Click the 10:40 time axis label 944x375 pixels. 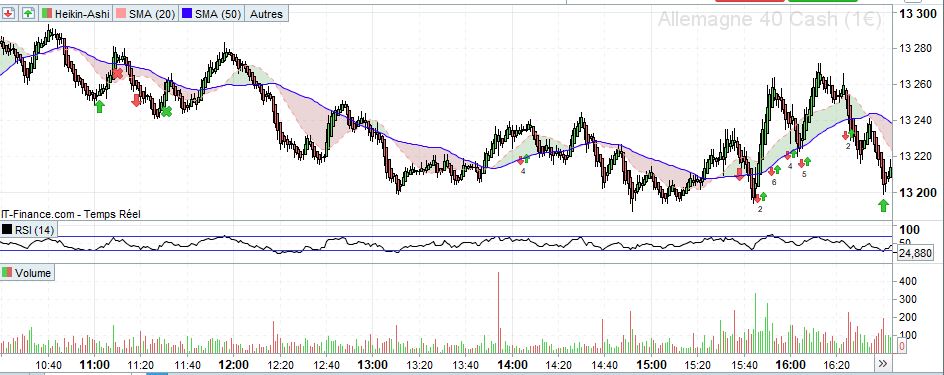pyautogui.click(x=48, y=365)
